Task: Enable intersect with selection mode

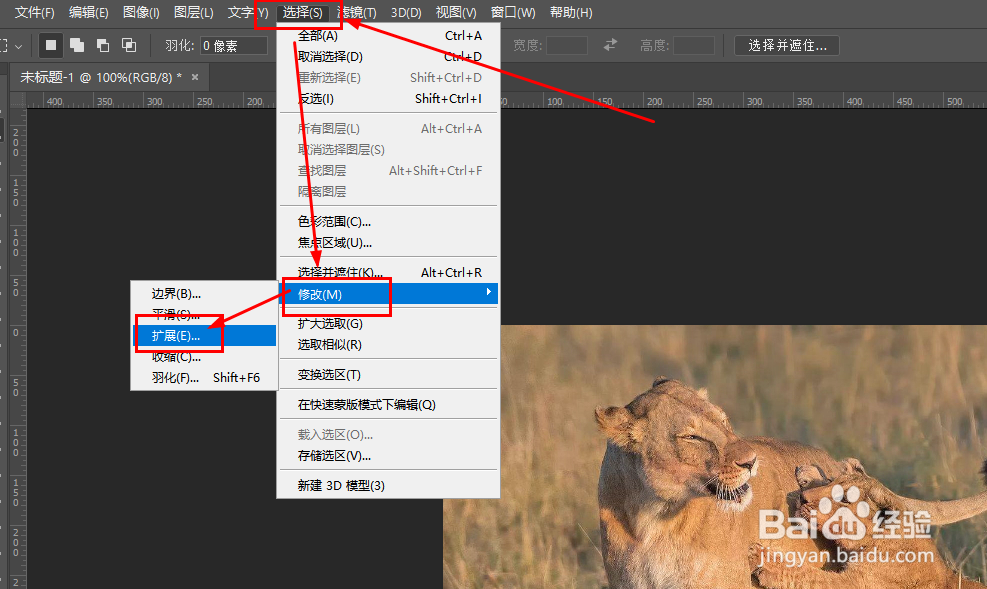Action: click(128, 45)
